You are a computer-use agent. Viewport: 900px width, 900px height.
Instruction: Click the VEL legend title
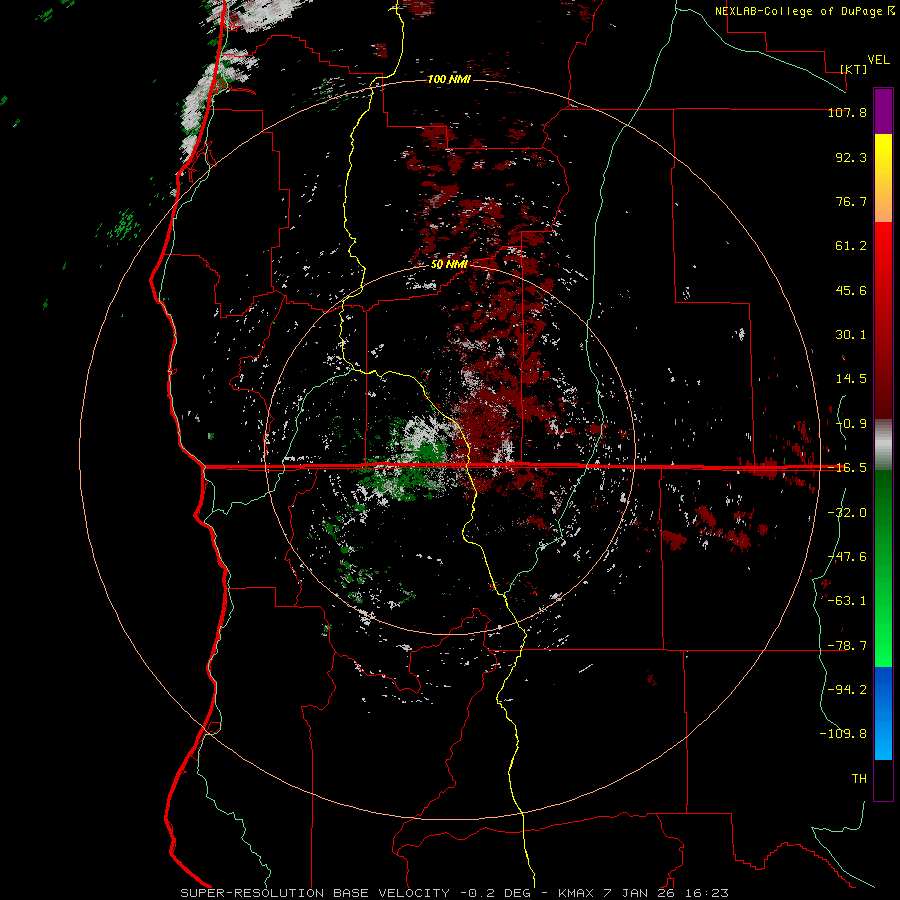tap(878, 60)
